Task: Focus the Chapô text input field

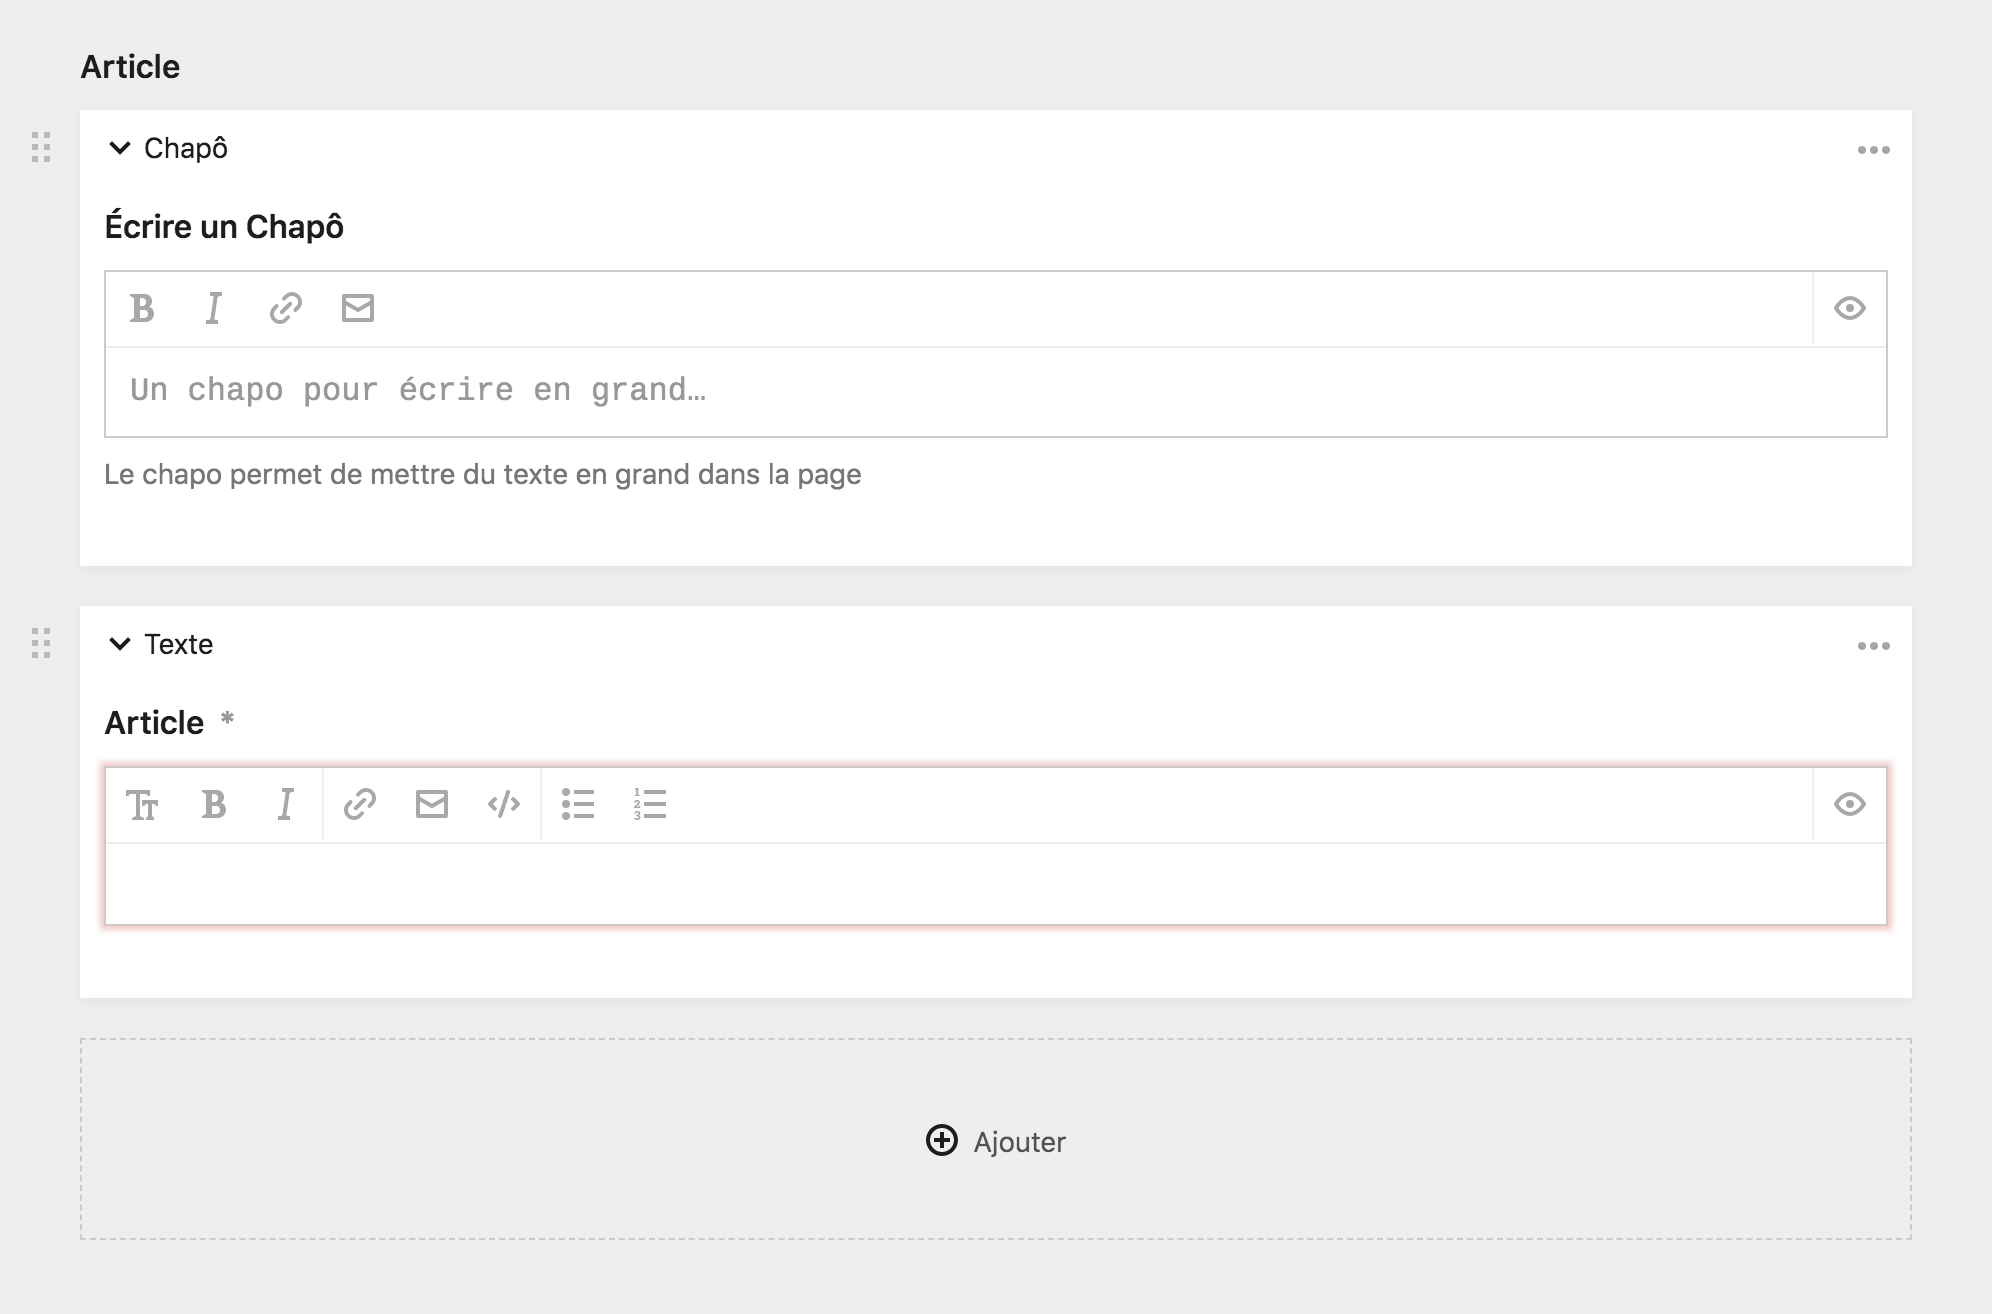Action: click(x=994, y=391)
